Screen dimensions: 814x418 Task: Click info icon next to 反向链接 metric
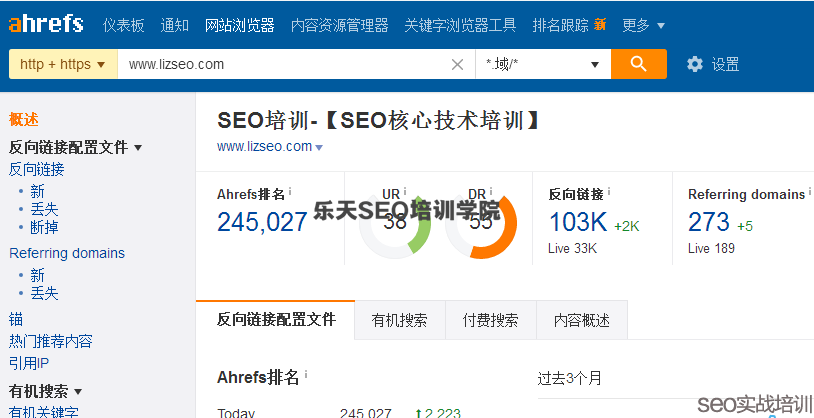[608, 192]
